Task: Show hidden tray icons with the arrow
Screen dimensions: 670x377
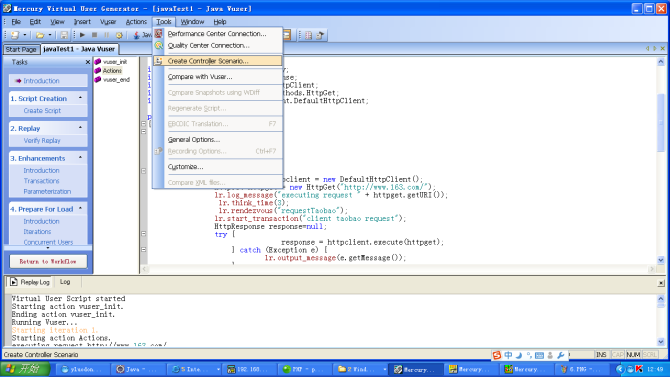Action: [620, 369]
